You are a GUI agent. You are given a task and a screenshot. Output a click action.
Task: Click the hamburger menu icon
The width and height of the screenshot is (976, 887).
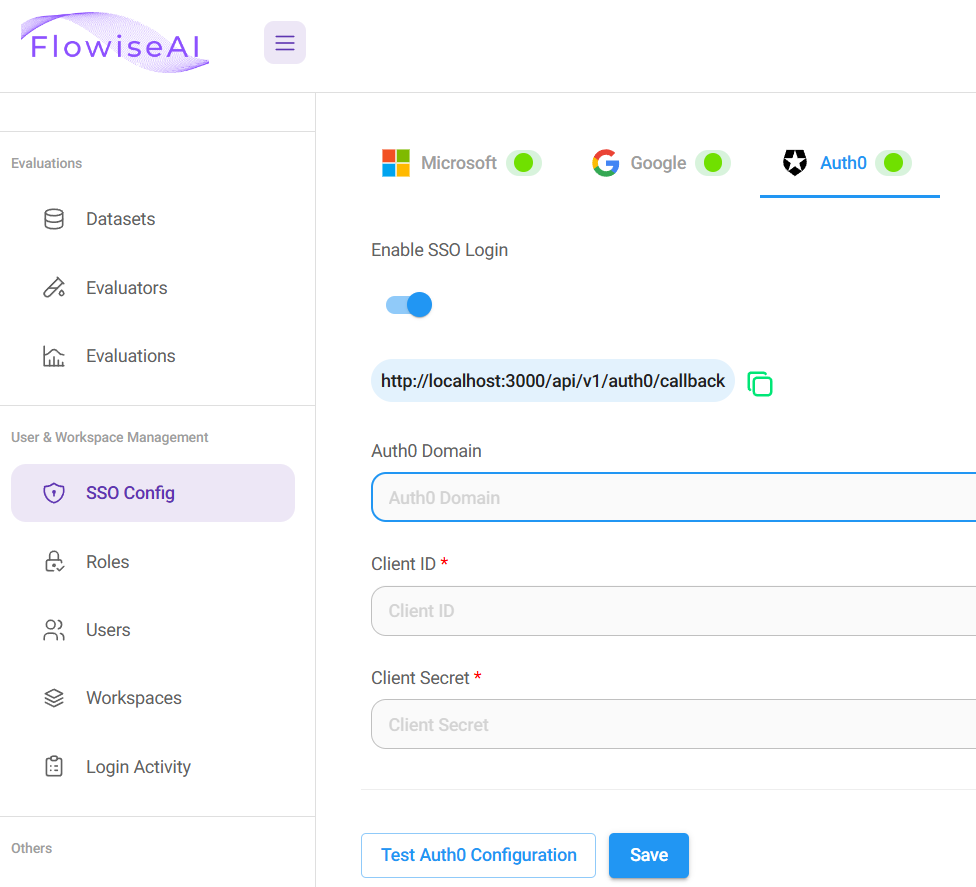[285, 43]
